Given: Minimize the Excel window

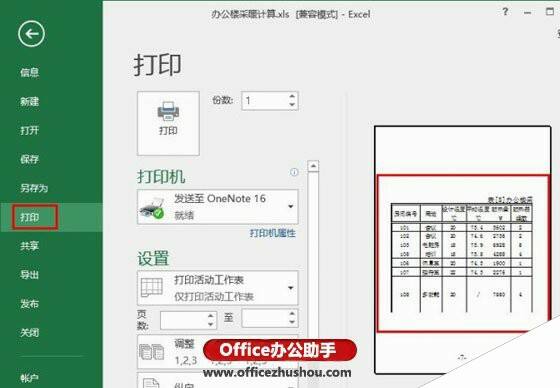Looking at the screenshot, I should pos(528,13).
